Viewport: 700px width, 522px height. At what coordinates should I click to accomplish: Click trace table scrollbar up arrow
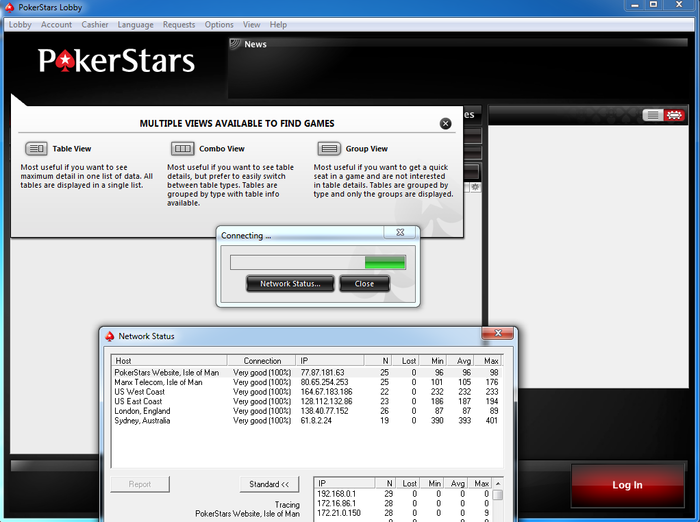pyautogui.click(x=498, y=484)
